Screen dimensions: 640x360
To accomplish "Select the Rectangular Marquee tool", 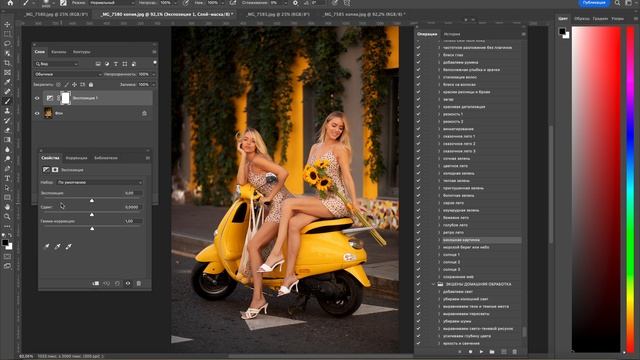I will tap(7, 34).
